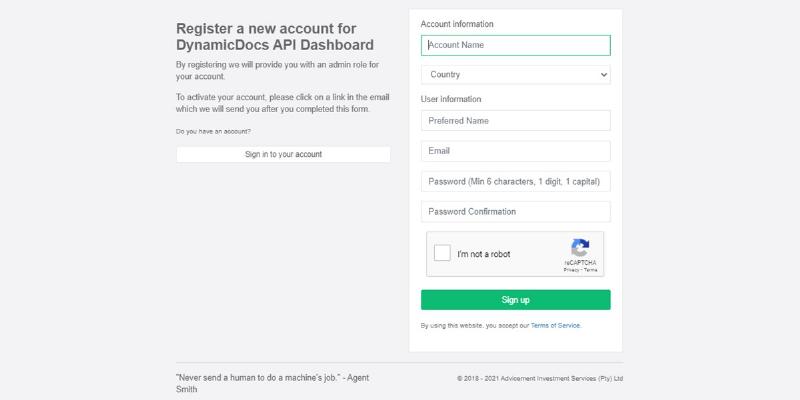
Task: Focus the Password field with minimum requirements
Action: [x=515, y=182]
